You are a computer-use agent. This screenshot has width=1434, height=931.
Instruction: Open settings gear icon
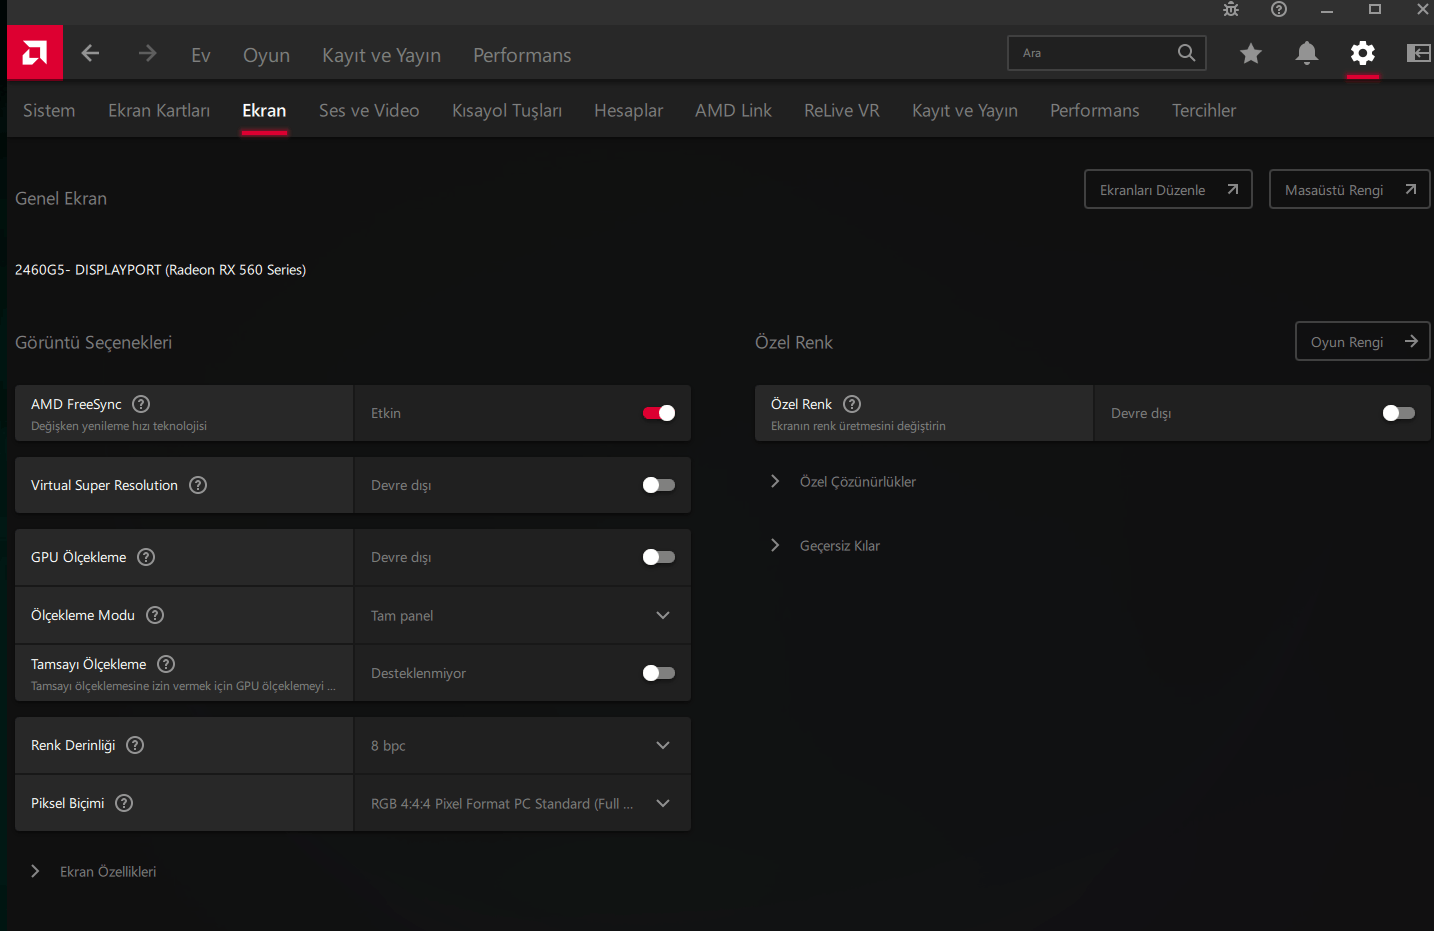click(x=1362, y=53)
